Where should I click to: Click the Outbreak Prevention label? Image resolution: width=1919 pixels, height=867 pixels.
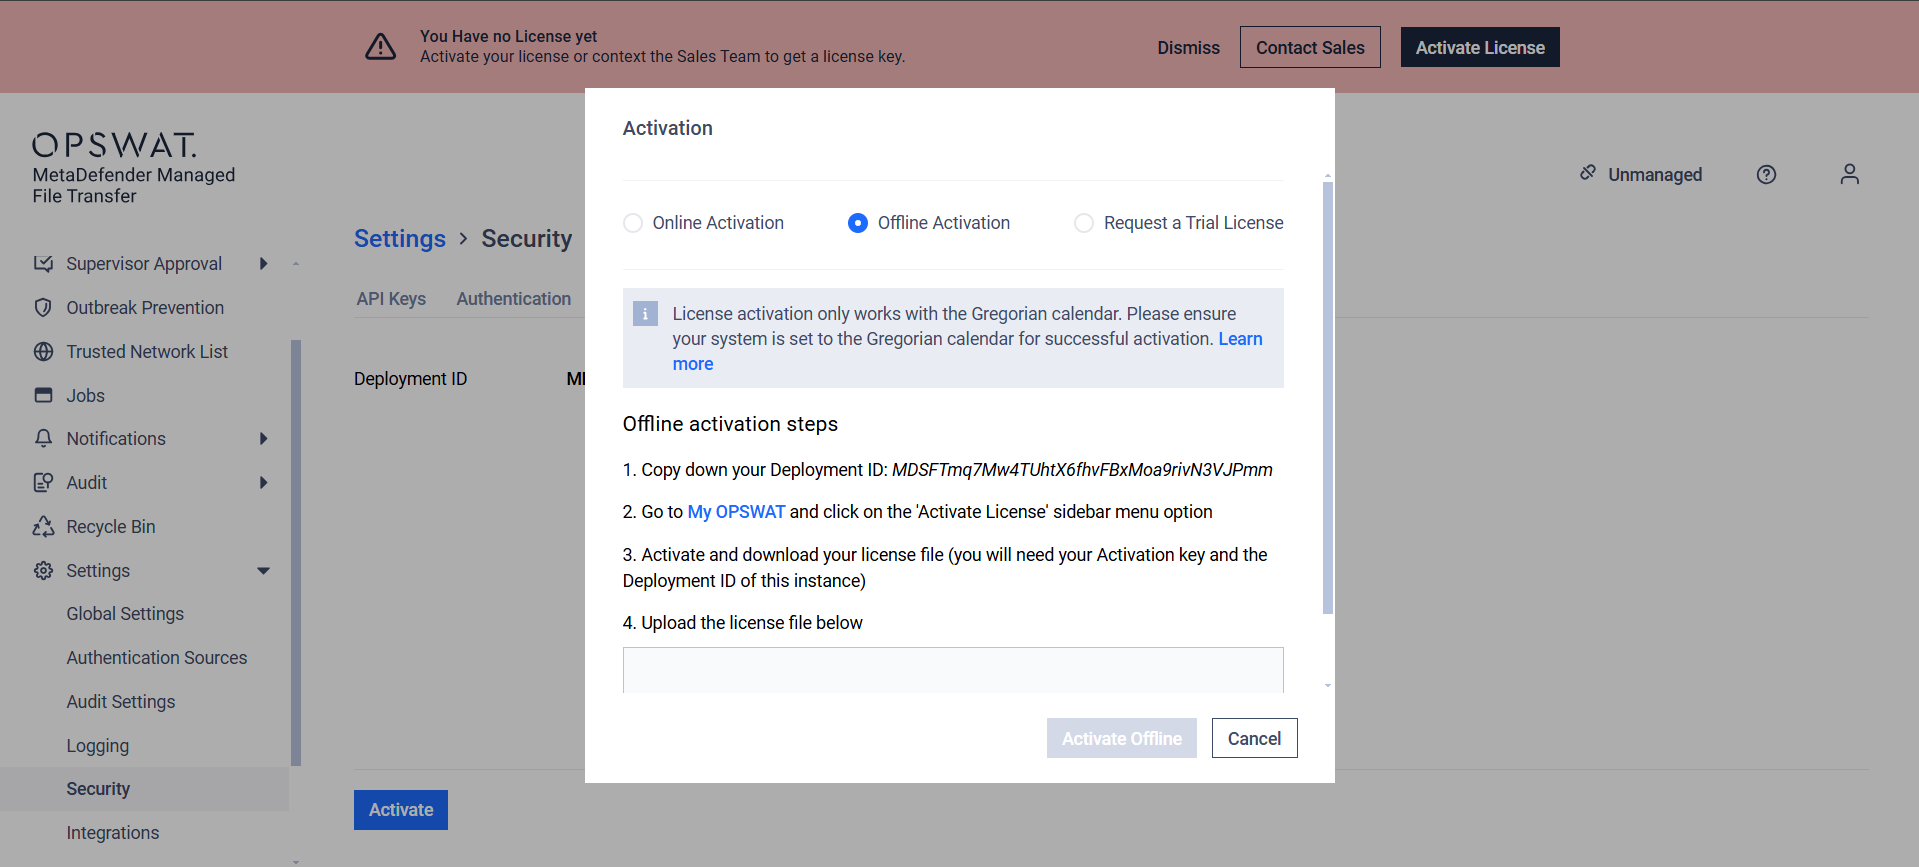click(145, 308)
